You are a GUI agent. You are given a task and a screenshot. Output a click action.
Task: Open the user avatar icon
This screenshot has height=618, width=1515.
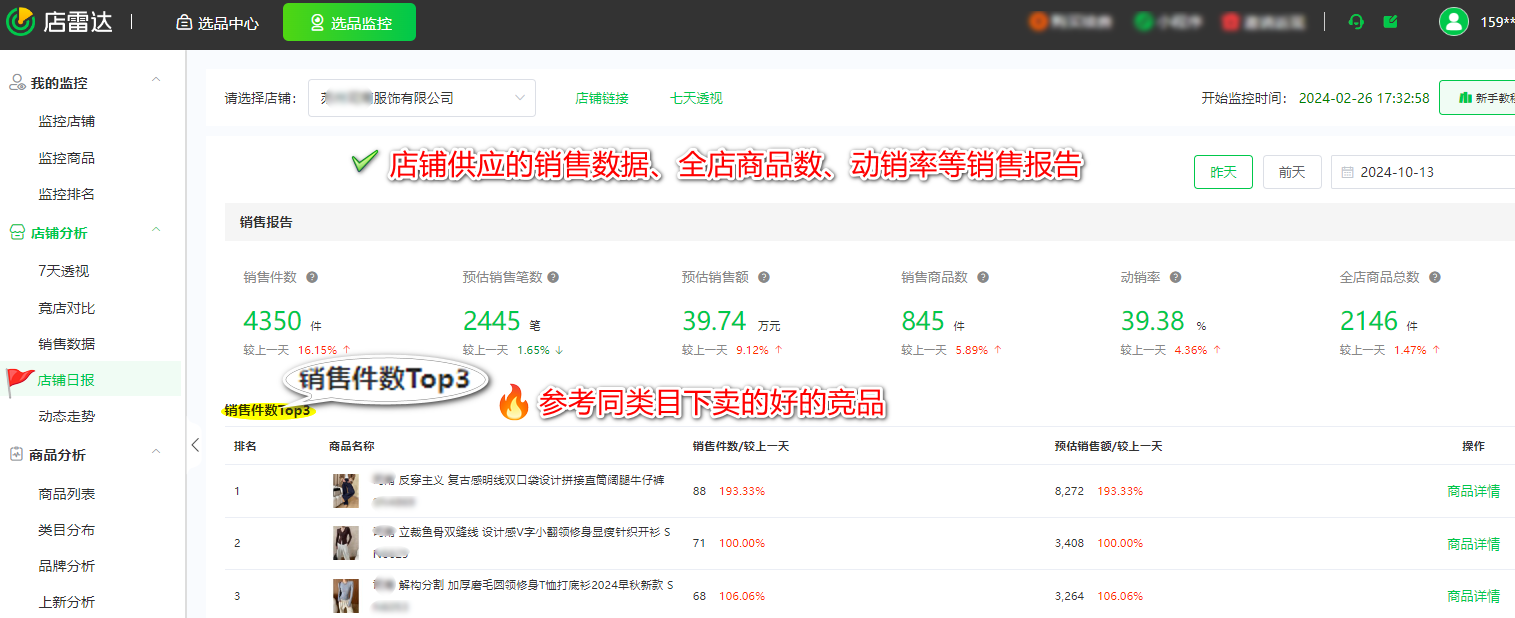click(1453, 21)
